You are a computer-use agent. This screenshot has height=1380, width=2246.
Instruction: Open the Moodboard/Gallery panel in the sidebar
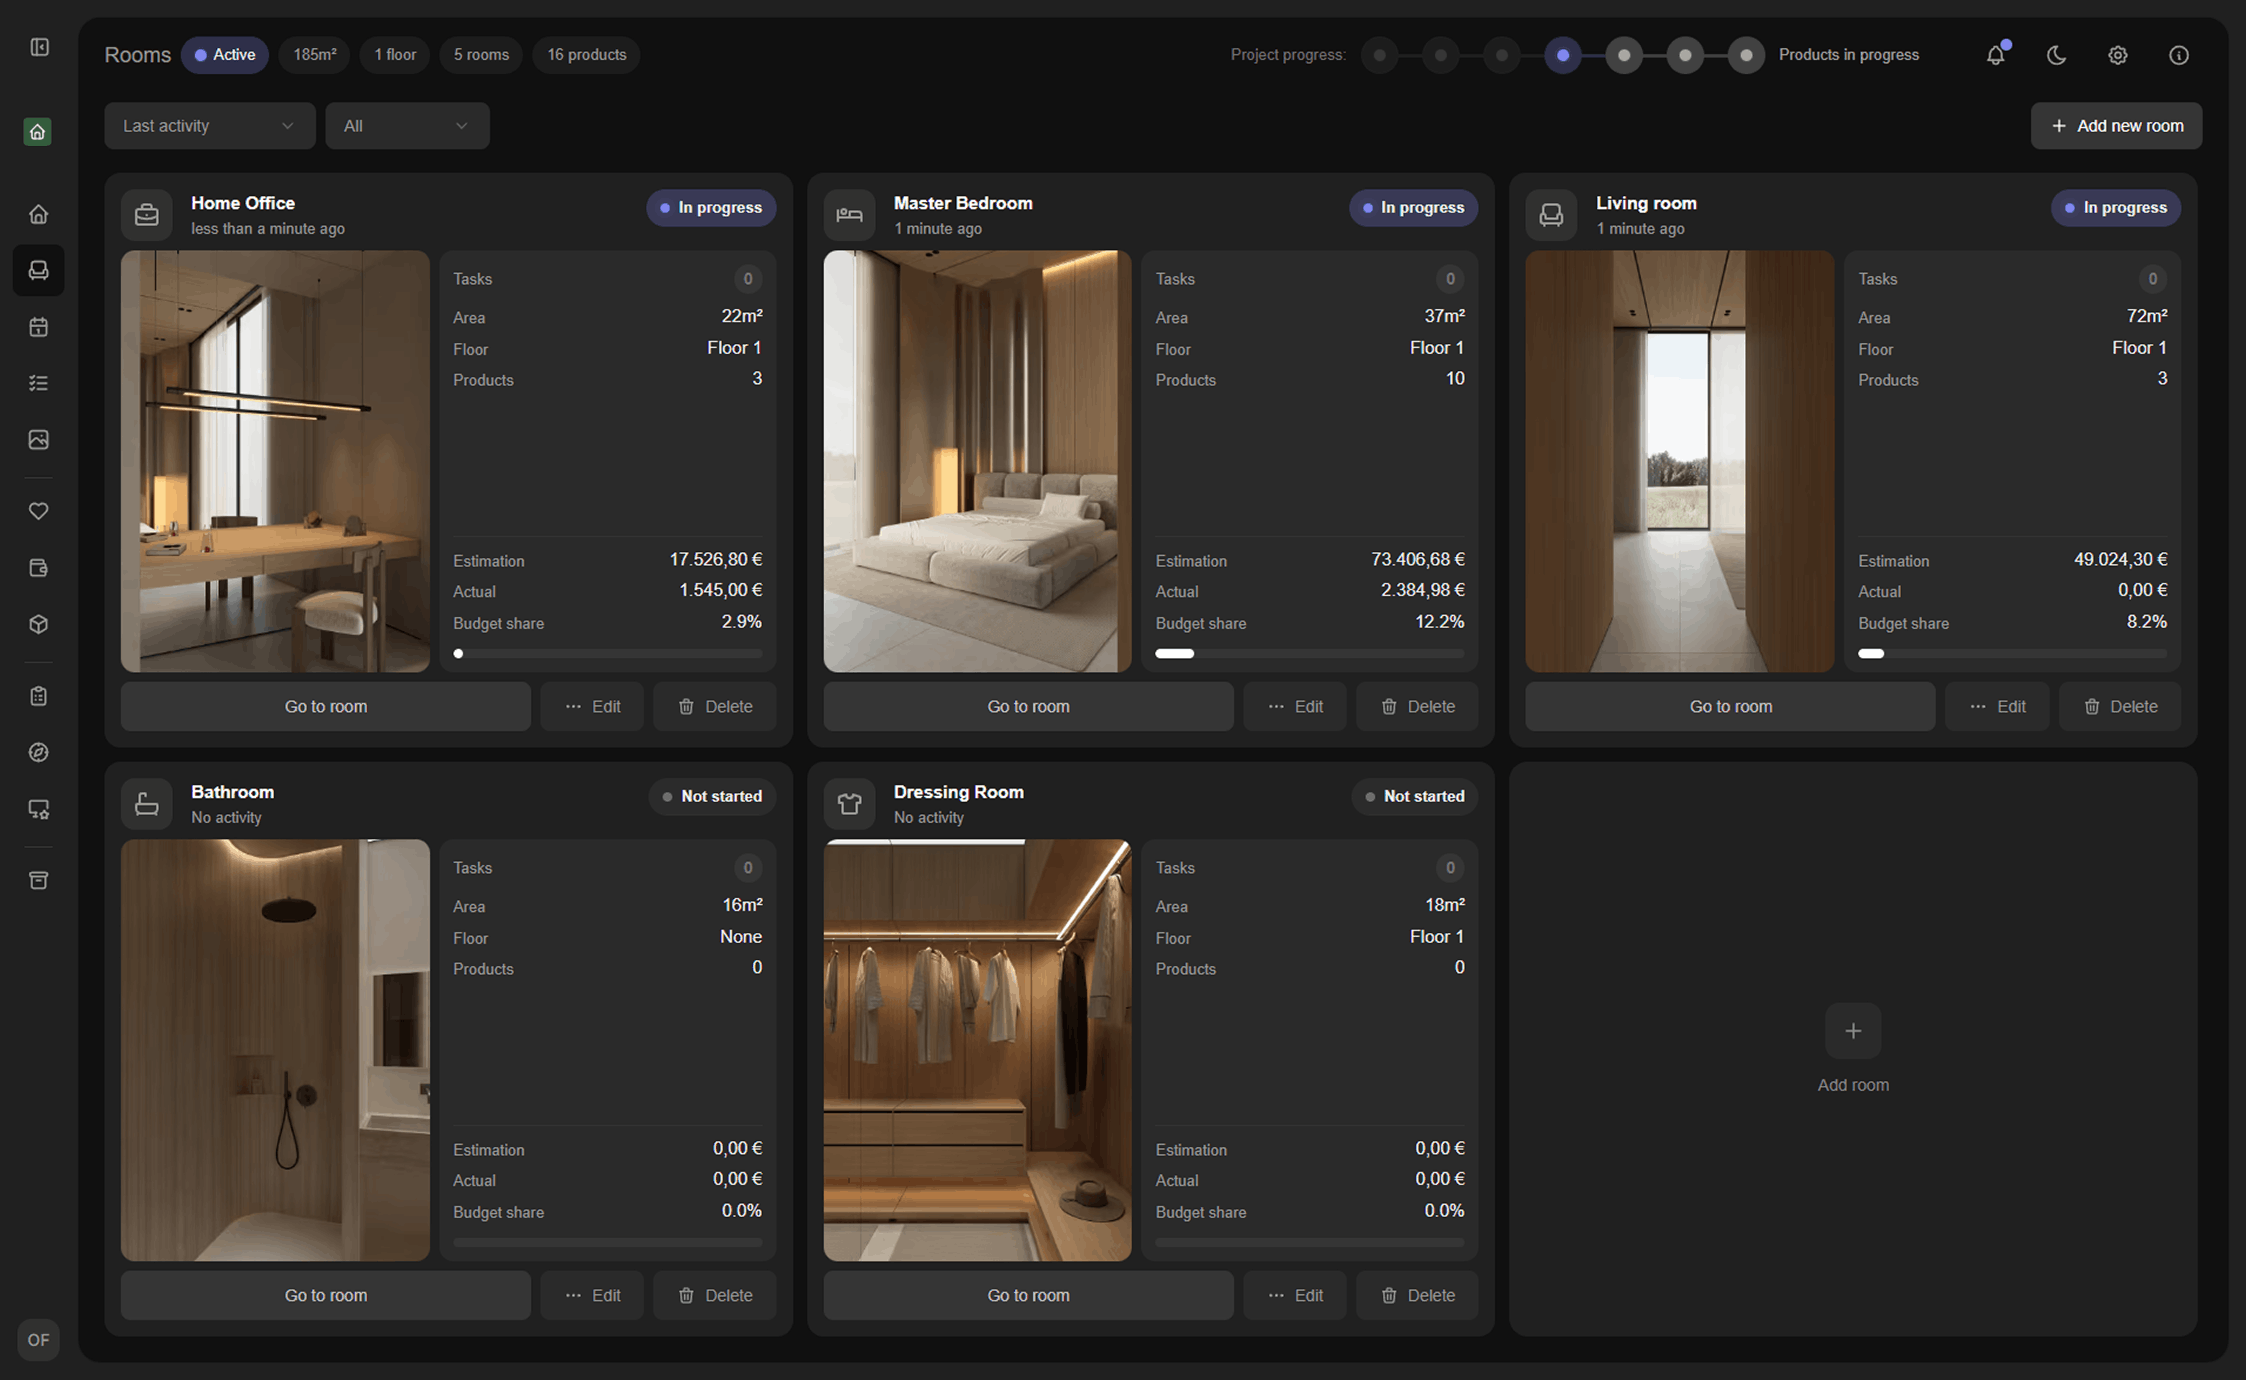tap(38, 439)
